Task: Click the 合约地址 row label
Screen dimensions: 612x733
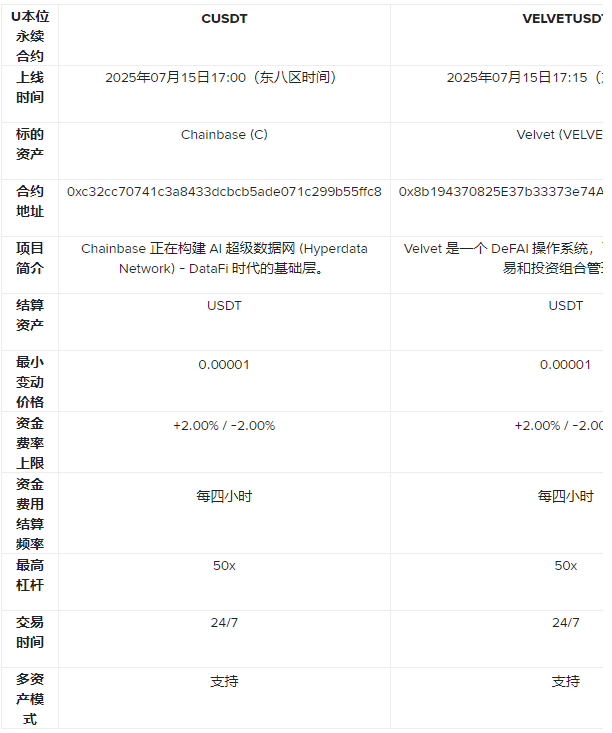Action: click(x=30, y=201)
